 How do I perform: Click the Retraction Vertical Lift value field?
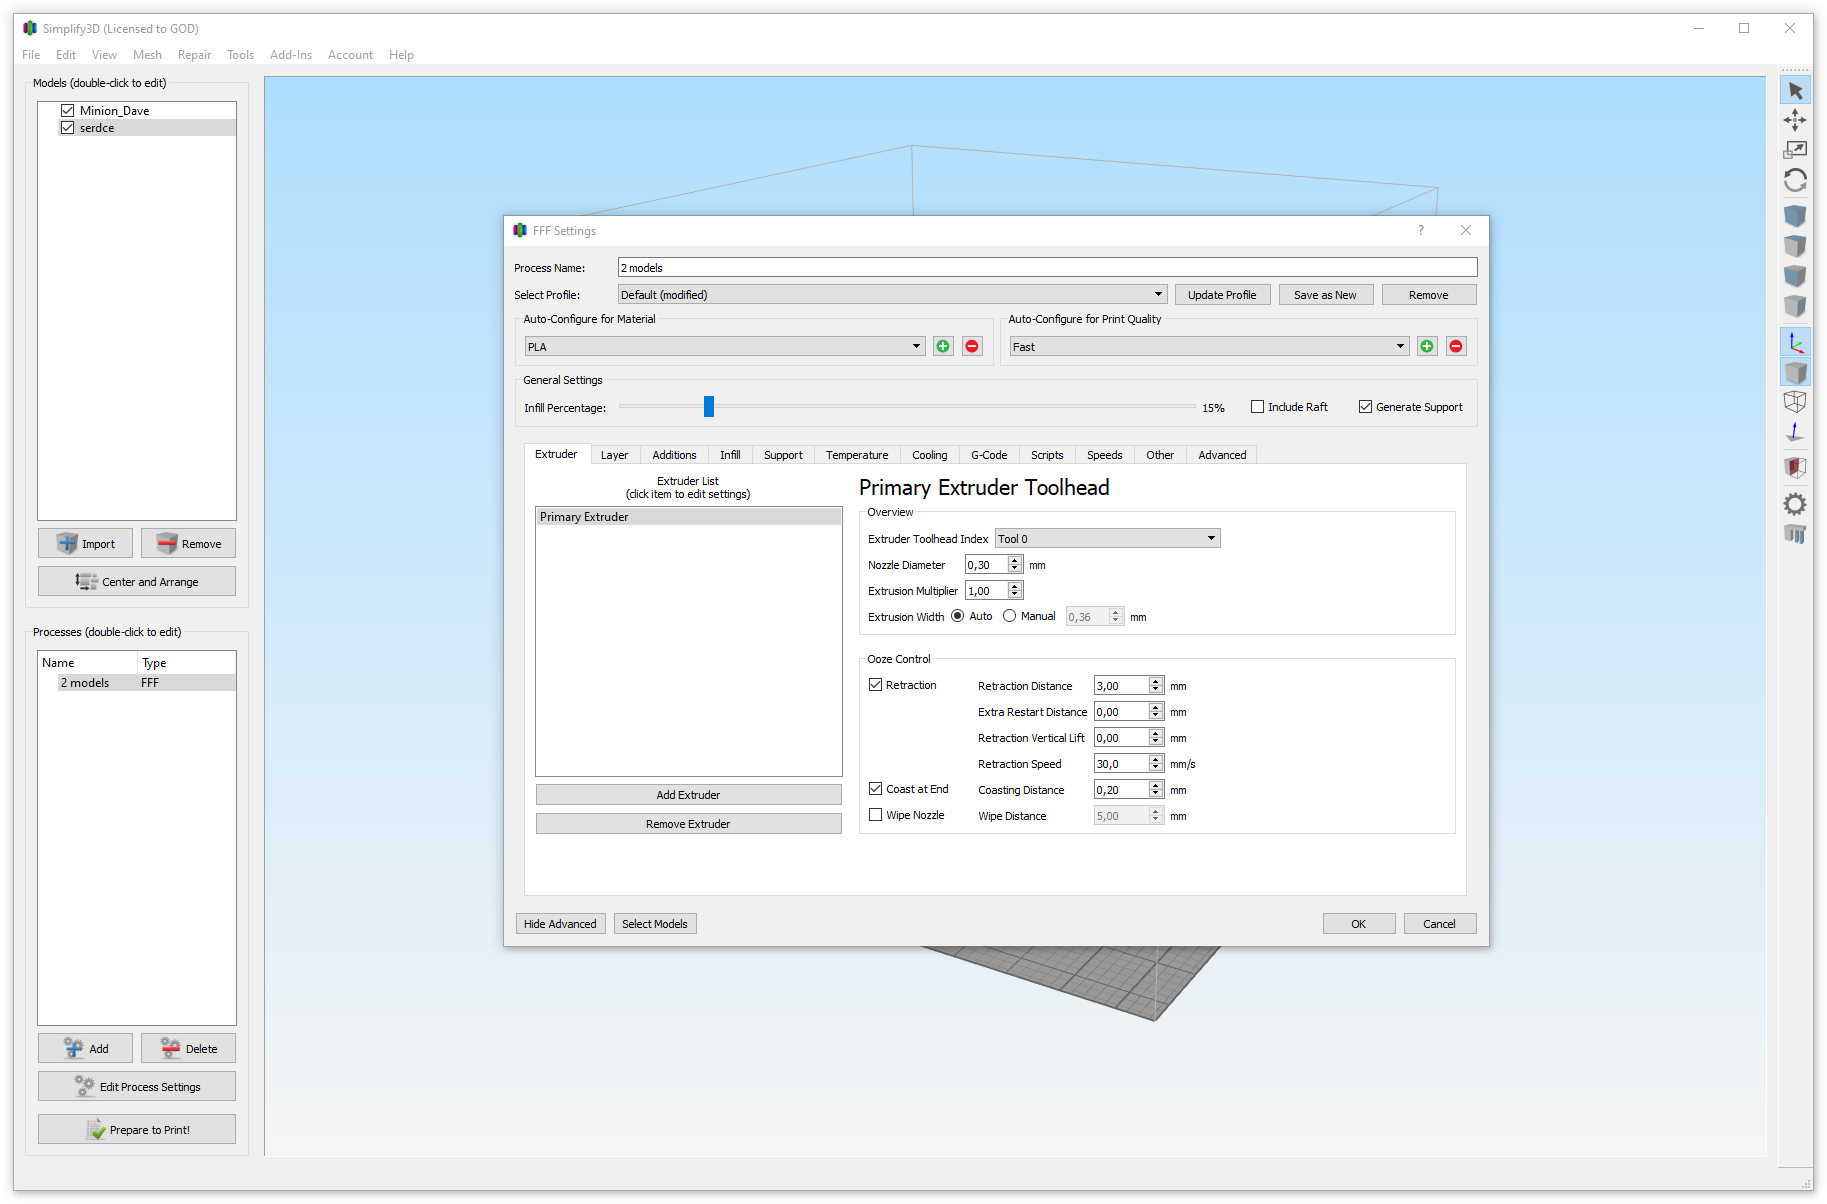pos(1121,738)
